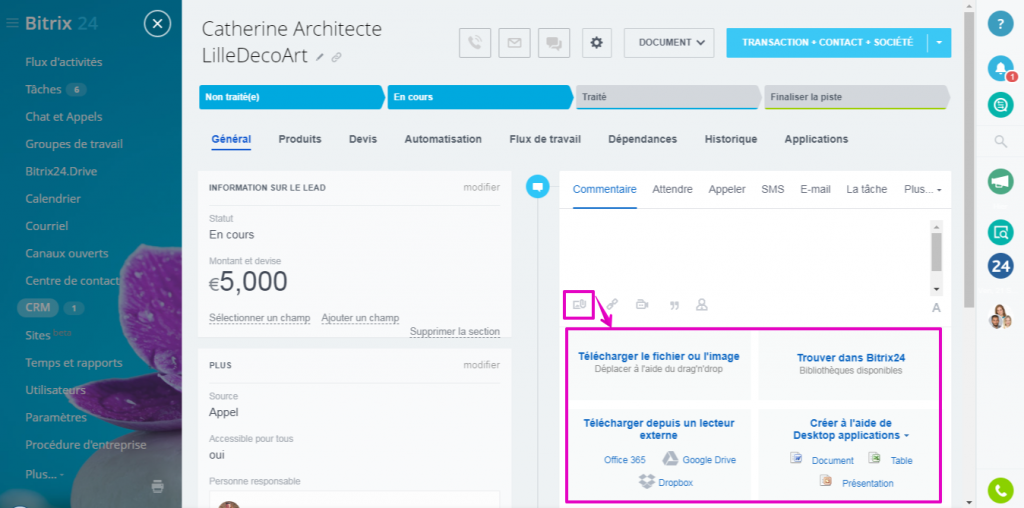
Task: Open notifications bell icon
Action: tap(1000, 68)
